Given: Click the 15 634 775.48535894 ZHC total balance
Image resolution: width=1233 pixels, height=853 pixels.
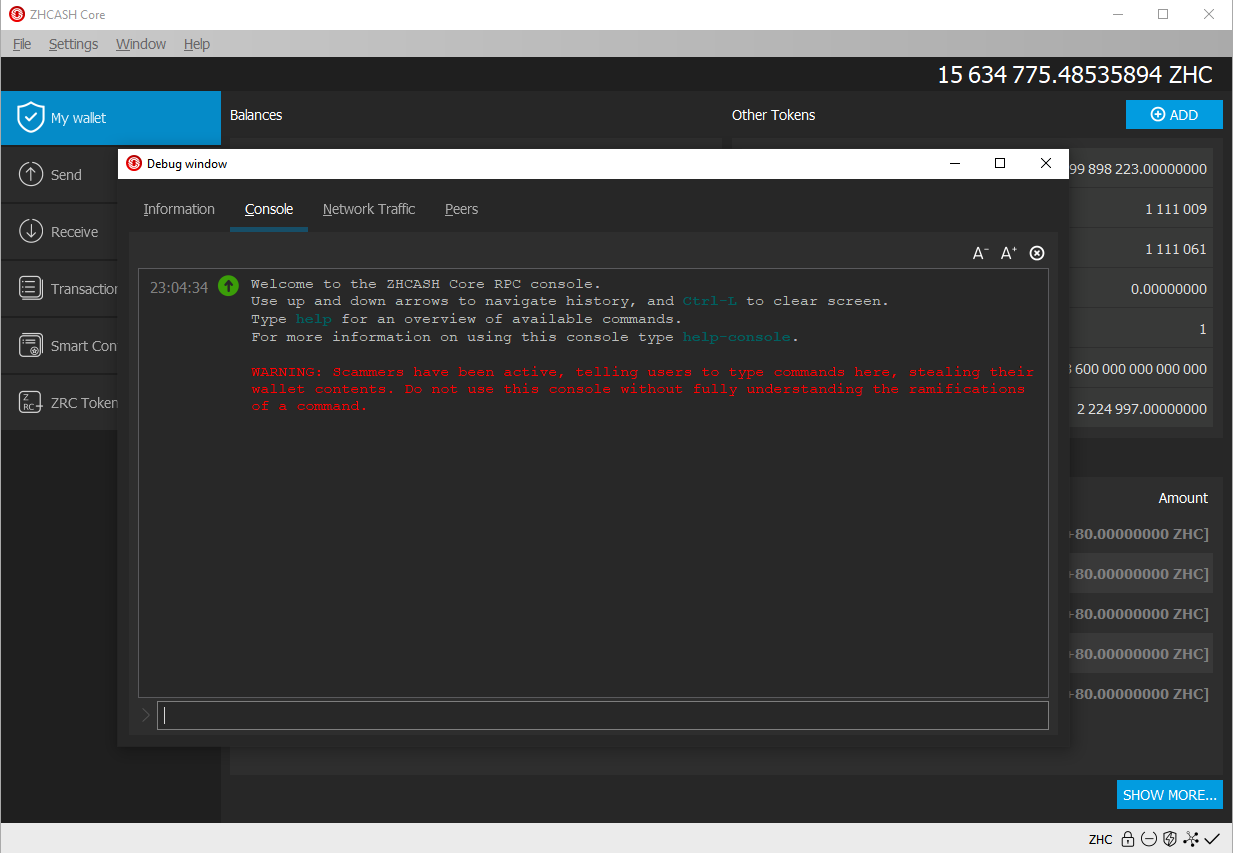Looking at the screenshot, I should tap(1075, 75).
